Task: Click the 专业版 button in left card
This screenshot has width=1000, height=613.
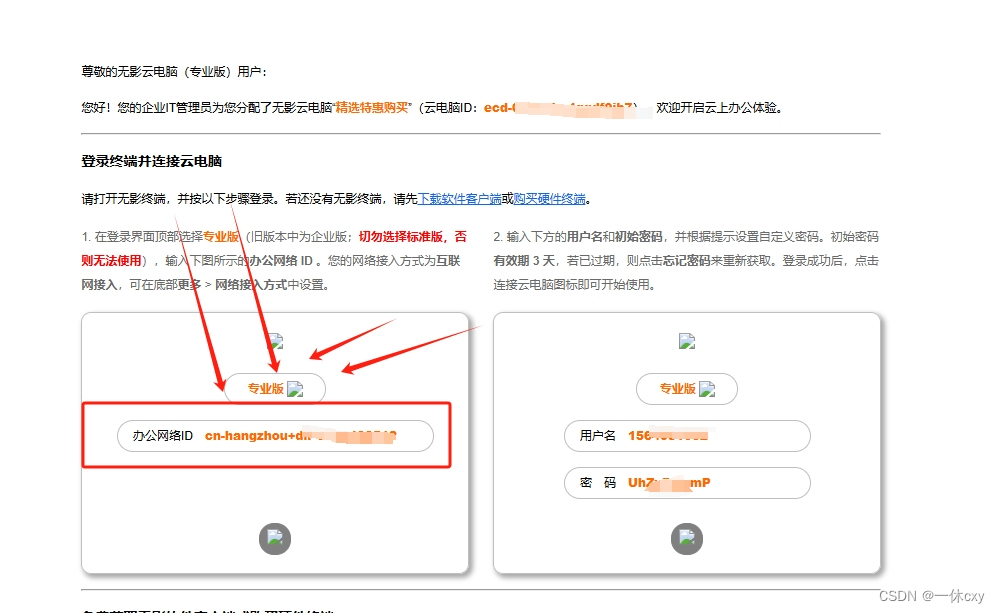Action: click(275, 388)
